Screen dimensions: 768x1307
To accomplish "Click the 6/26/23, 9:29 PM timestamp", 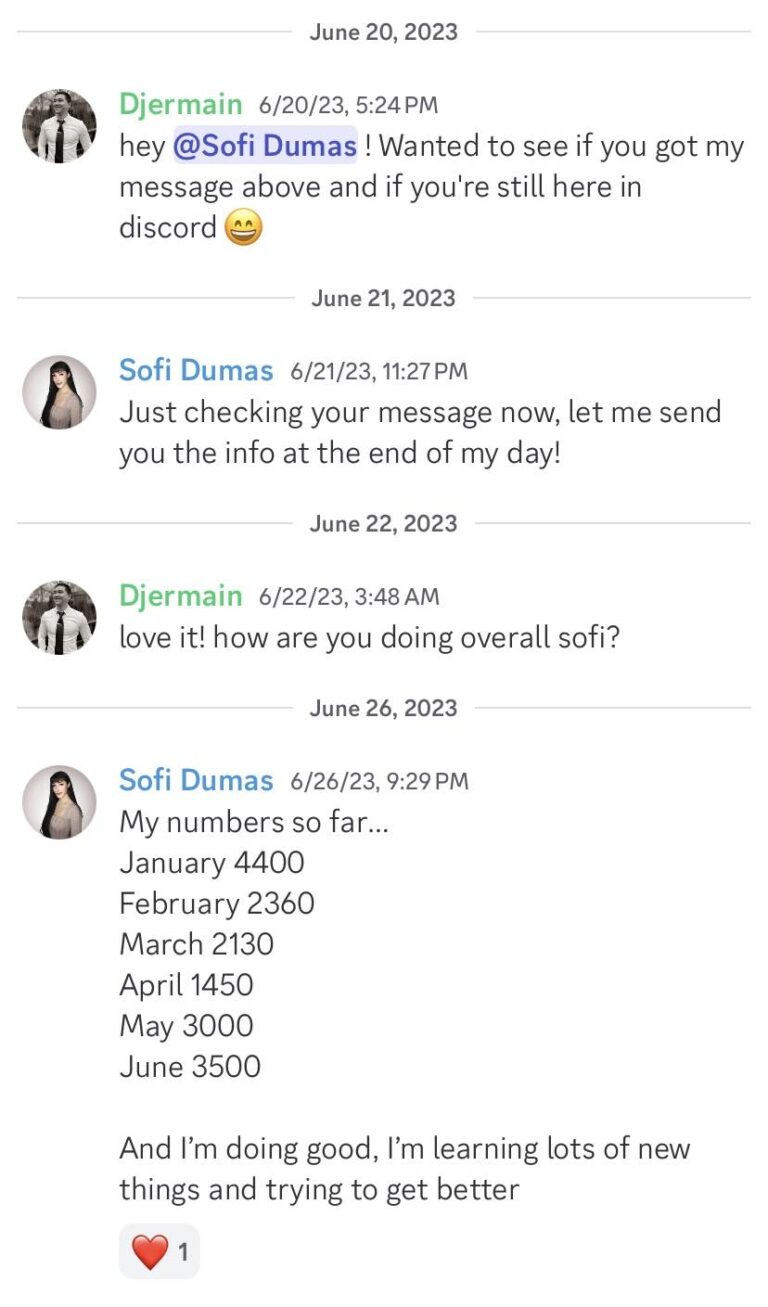I will [x=379, y=781].
